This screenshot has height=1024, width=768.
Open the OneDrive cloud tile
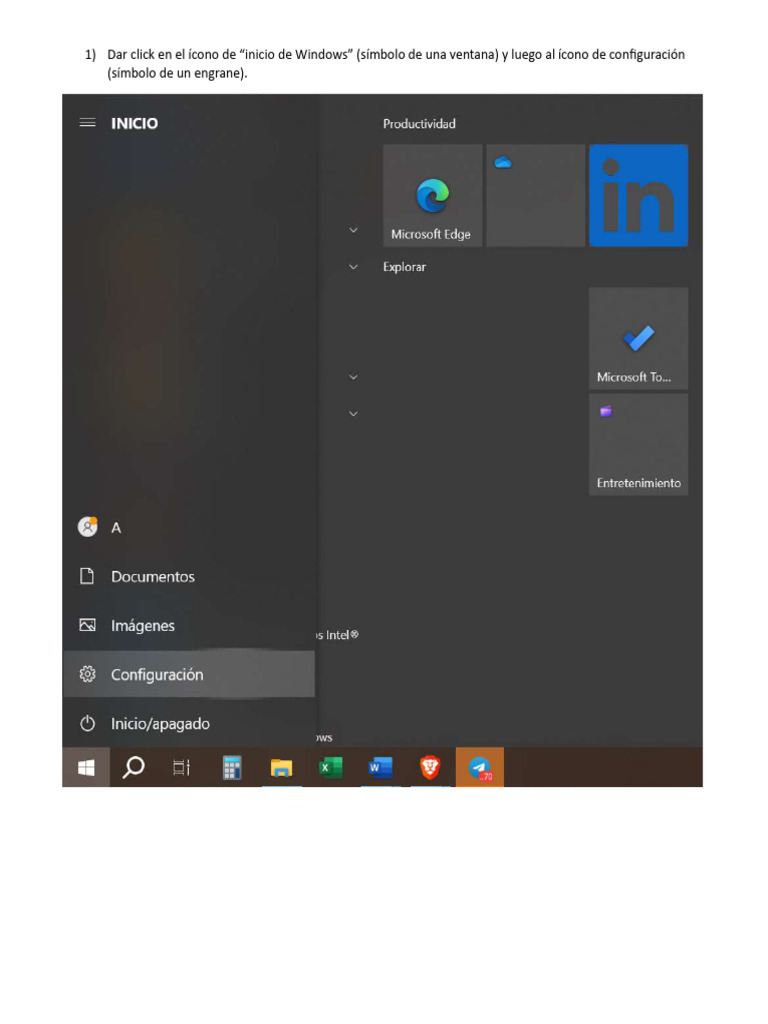point(536,195)
